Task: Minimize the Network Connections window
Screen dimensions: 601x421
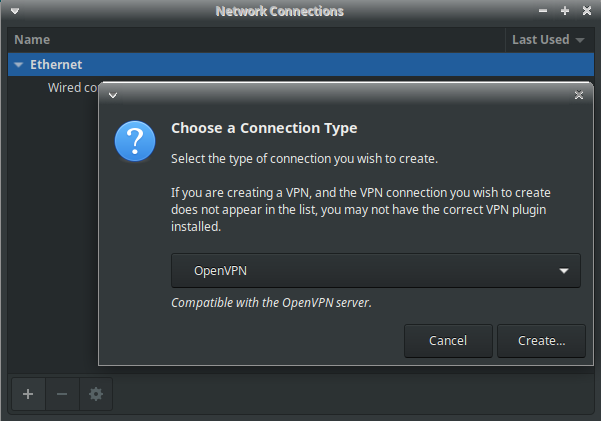Action: coord(543,11)
